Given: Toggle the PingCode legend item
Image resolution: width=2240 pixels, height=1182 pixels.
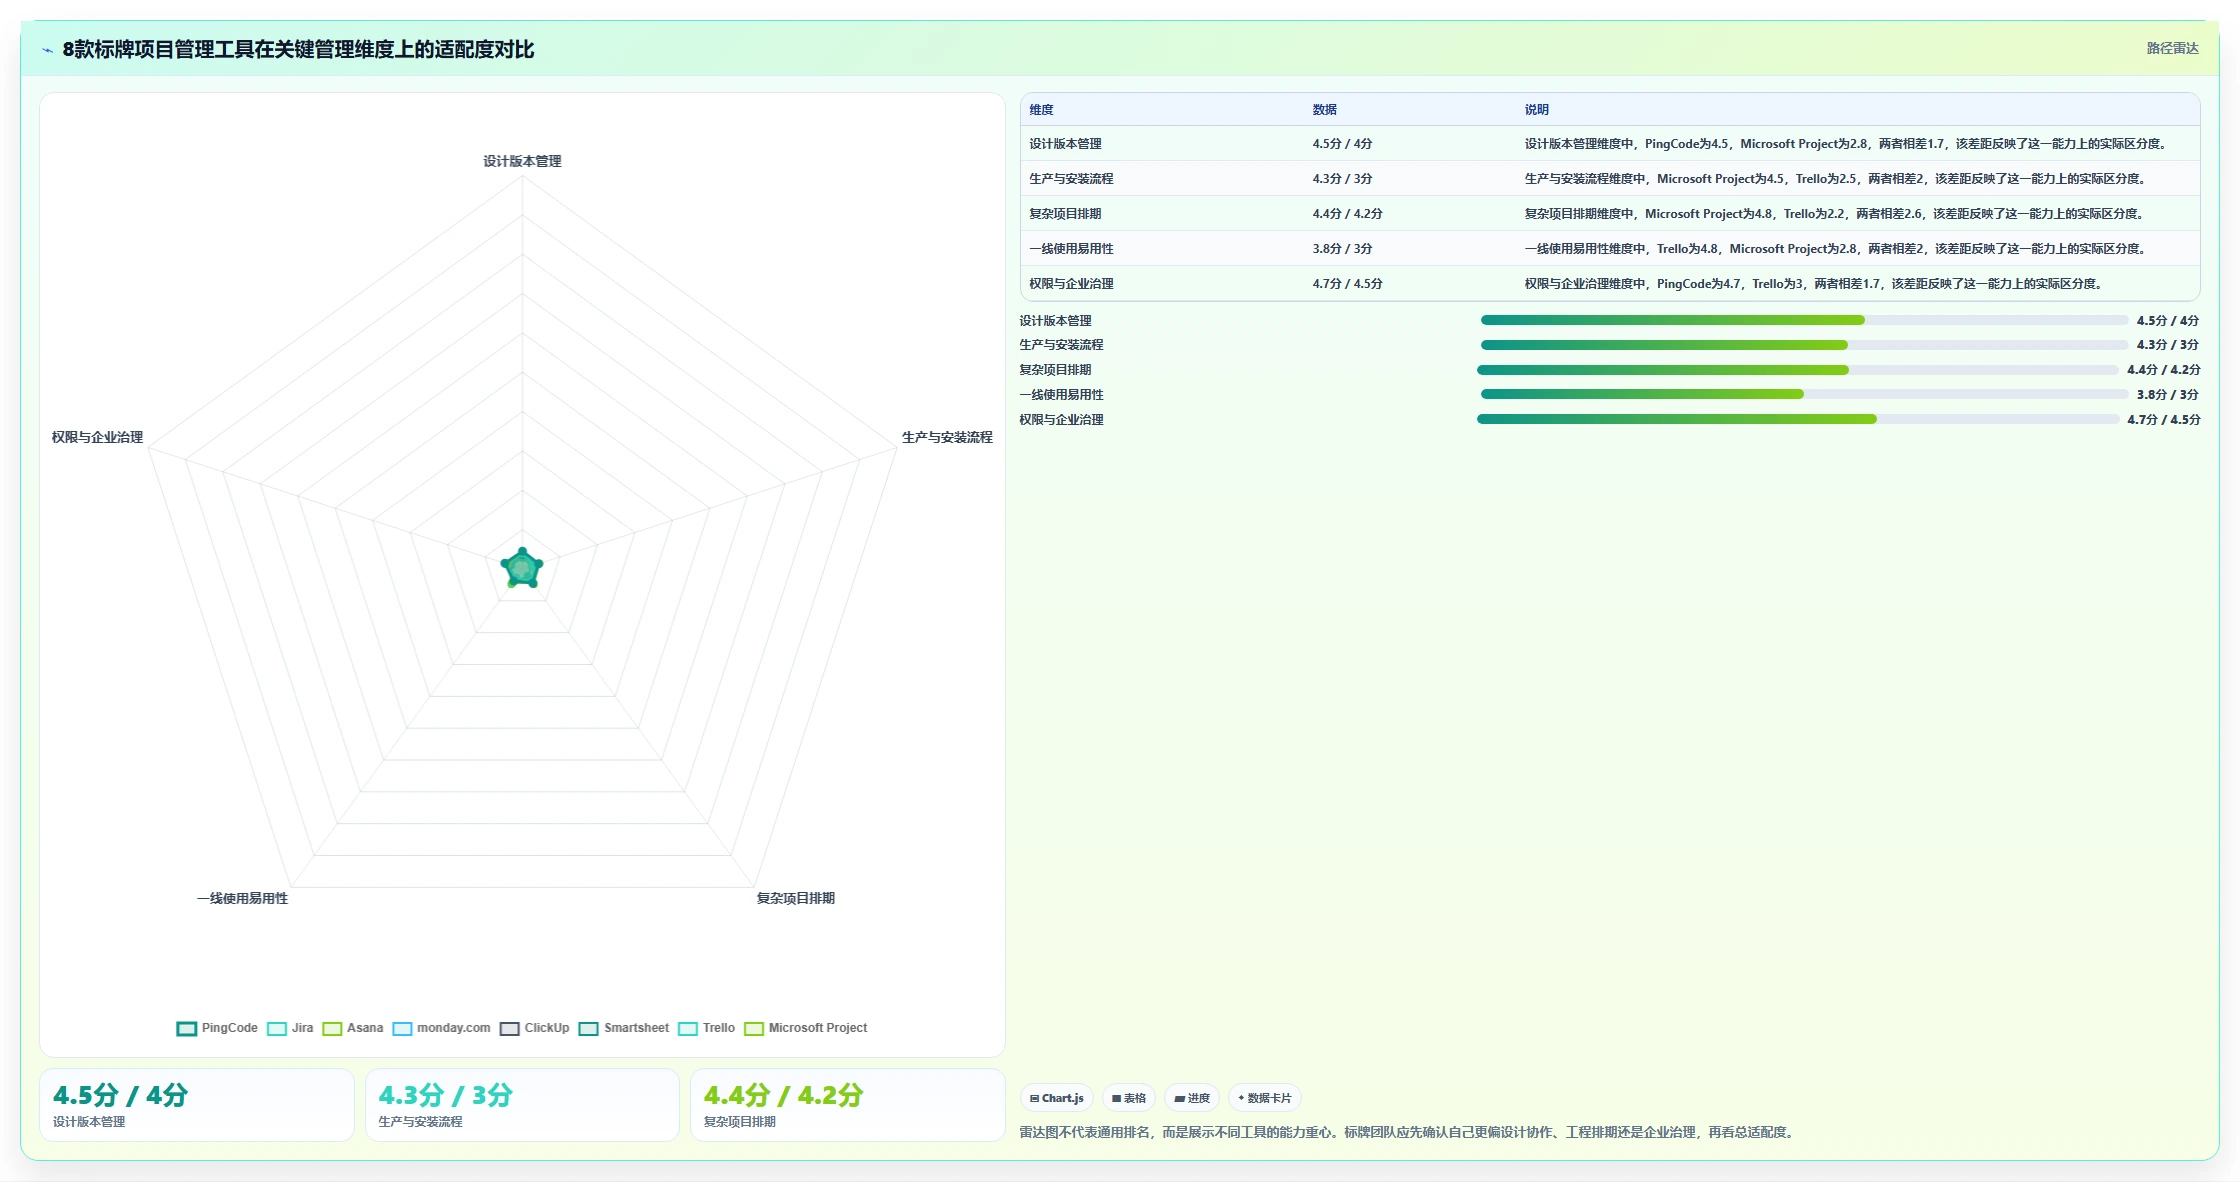Looking at the screenshot, I should 217,1028.
